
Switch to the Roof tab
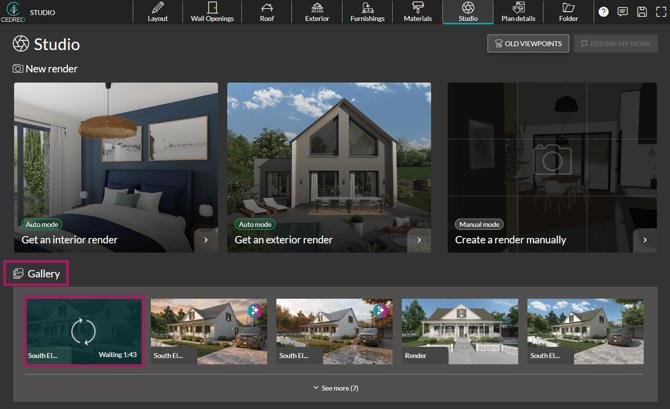point(267,12)
